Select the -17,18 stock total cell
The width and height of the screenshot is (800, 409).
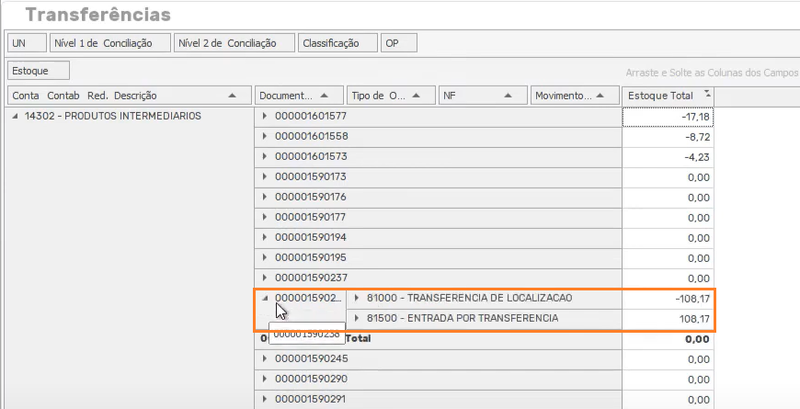(x=668, y=117)
